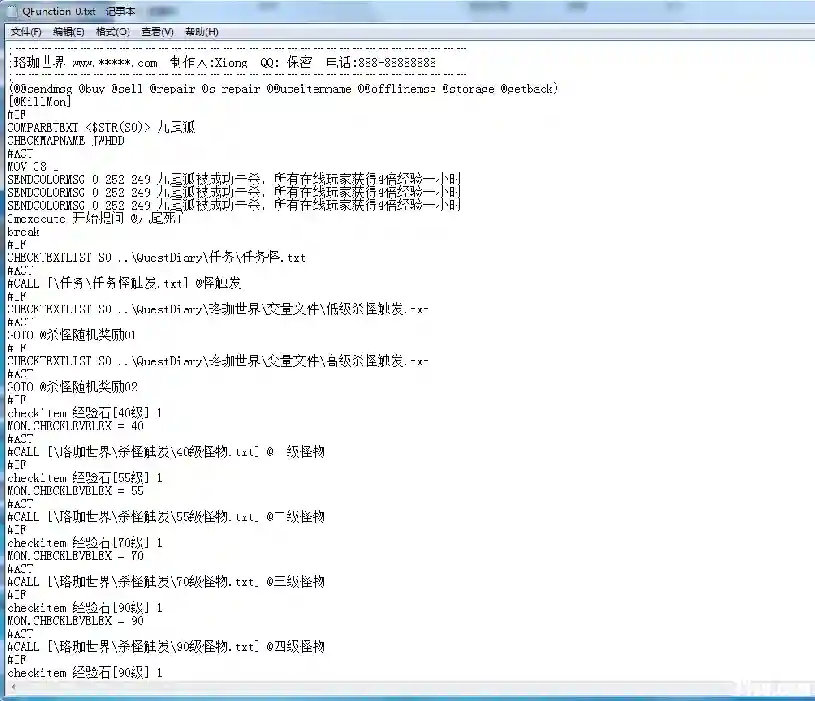Click the checkitem 经验石[40级] 1 line
The width and height of the screenshot is (815, 701).
(85, 413)
